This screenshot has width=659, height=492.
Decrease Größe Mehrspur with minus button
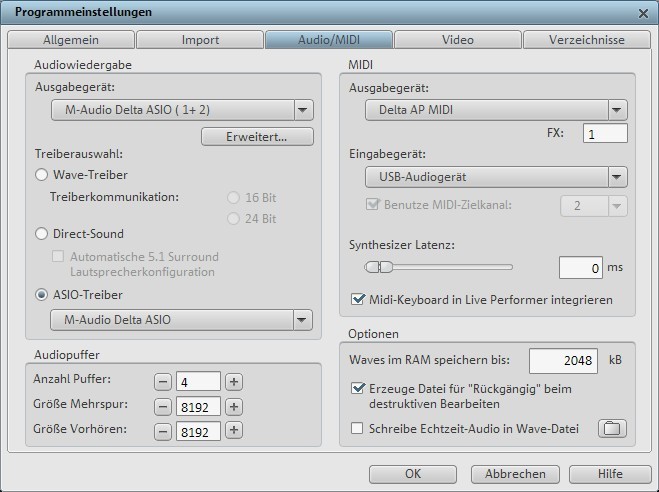pos(163,407)
